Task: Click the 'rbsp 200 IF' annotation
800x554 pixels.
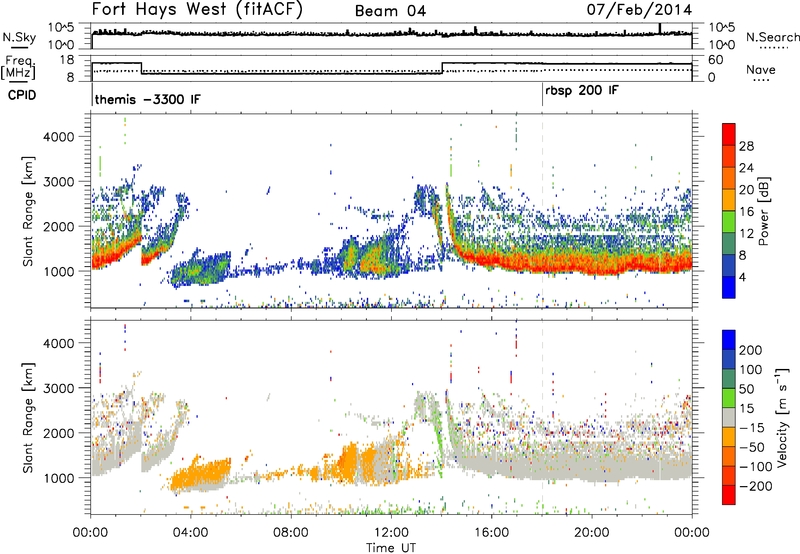Action: point(582,91)
